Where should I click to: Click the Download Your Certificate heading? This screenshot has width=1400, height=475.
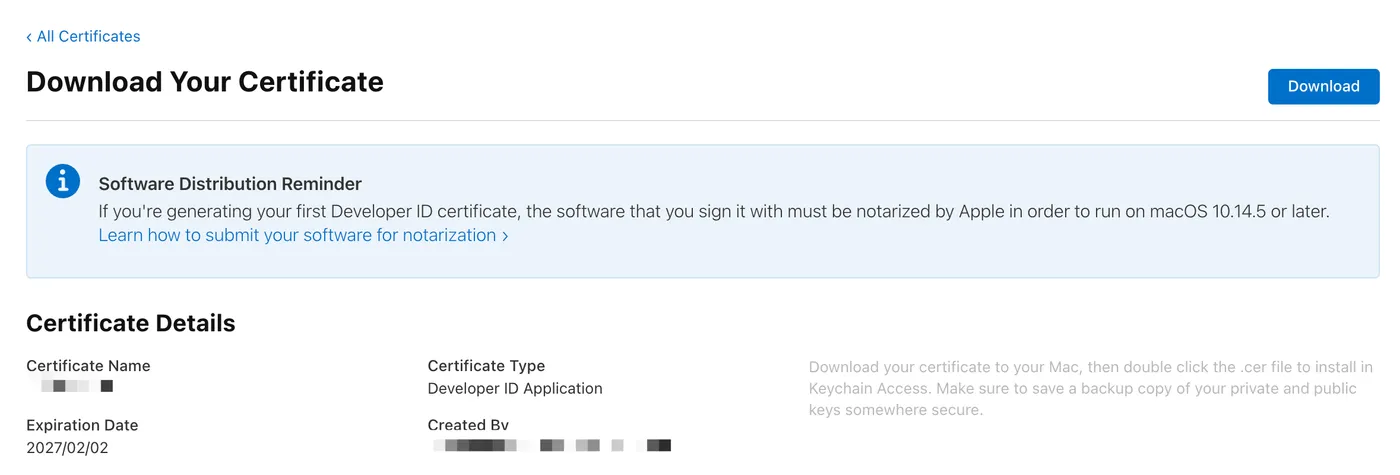(205, 82)
